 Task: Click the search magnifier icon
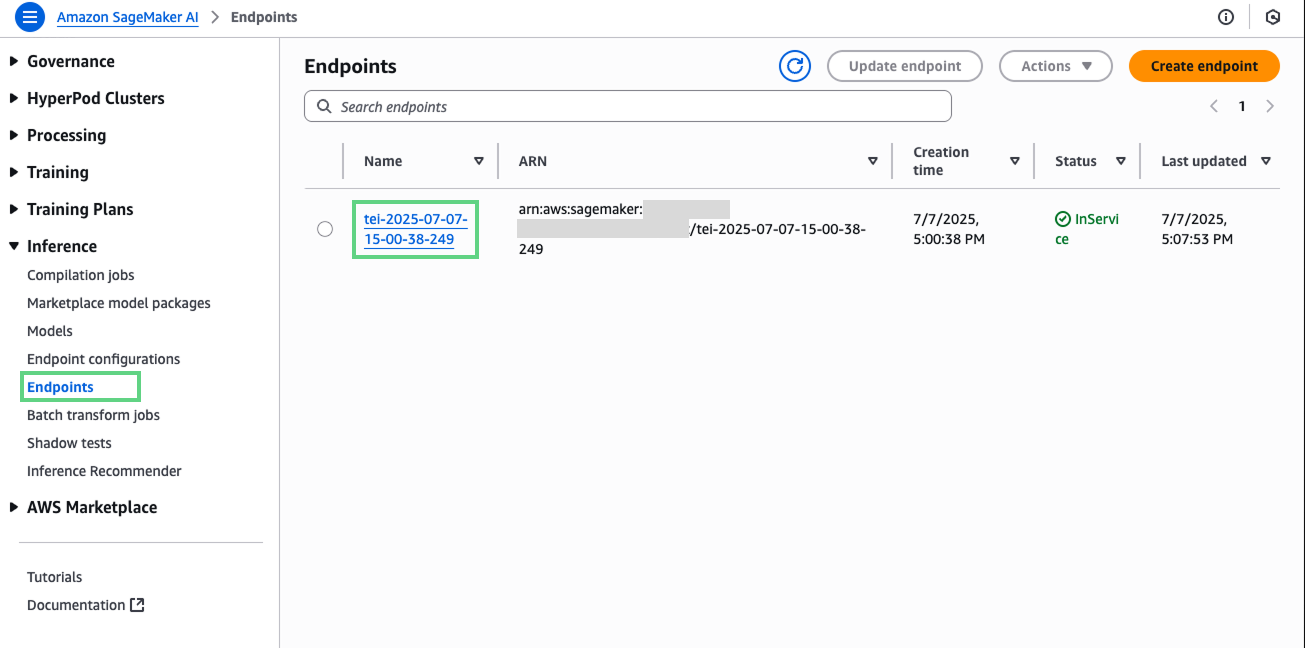(x=324, y=106)
